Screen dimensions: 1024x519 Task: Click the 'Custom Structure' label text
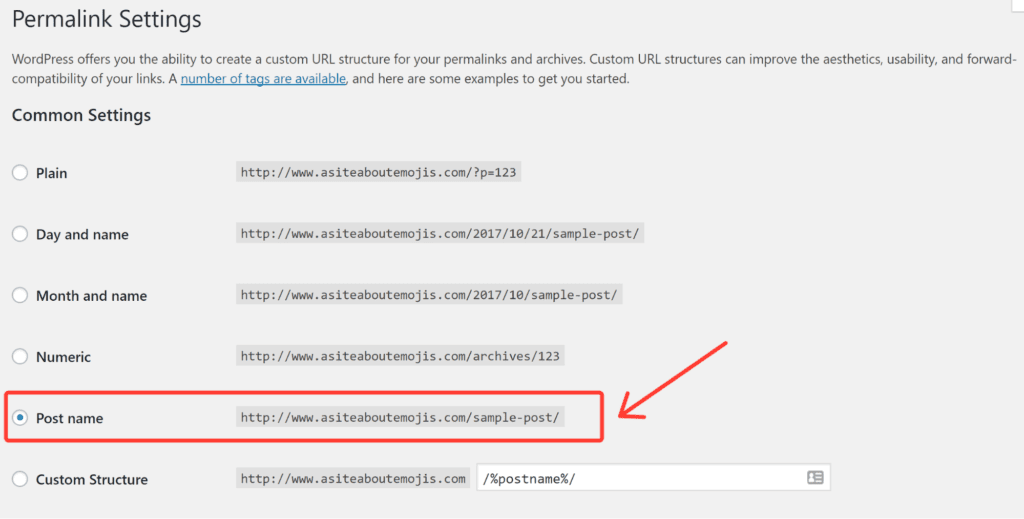(91, 479)
